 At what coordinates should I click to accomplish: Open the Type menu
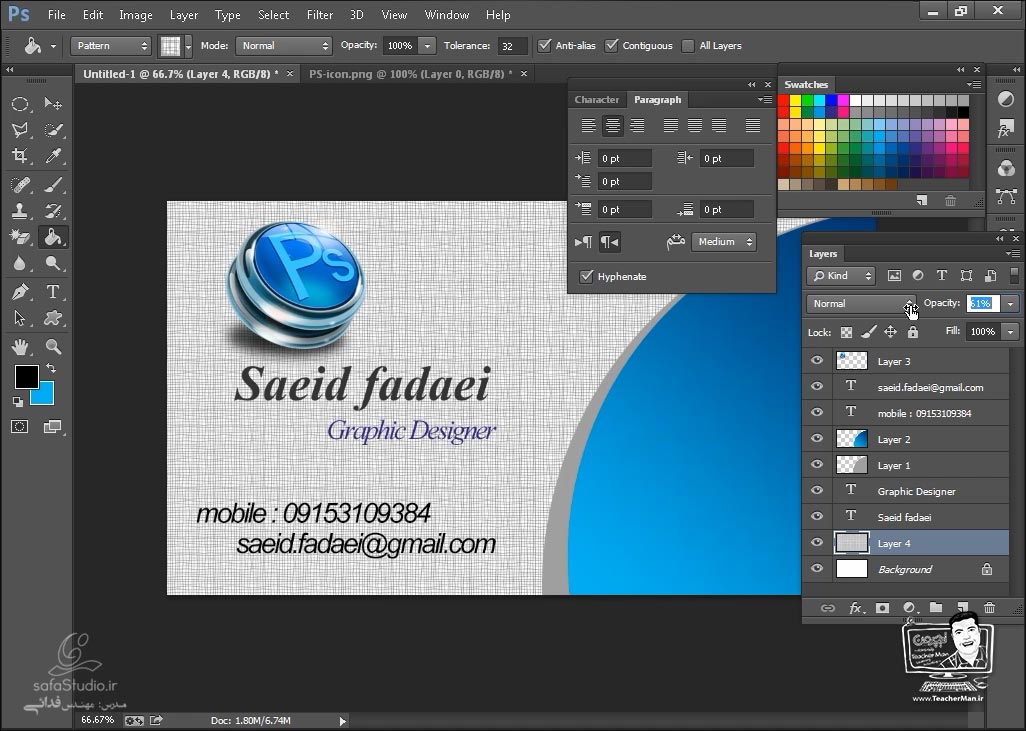coord(228,14)
